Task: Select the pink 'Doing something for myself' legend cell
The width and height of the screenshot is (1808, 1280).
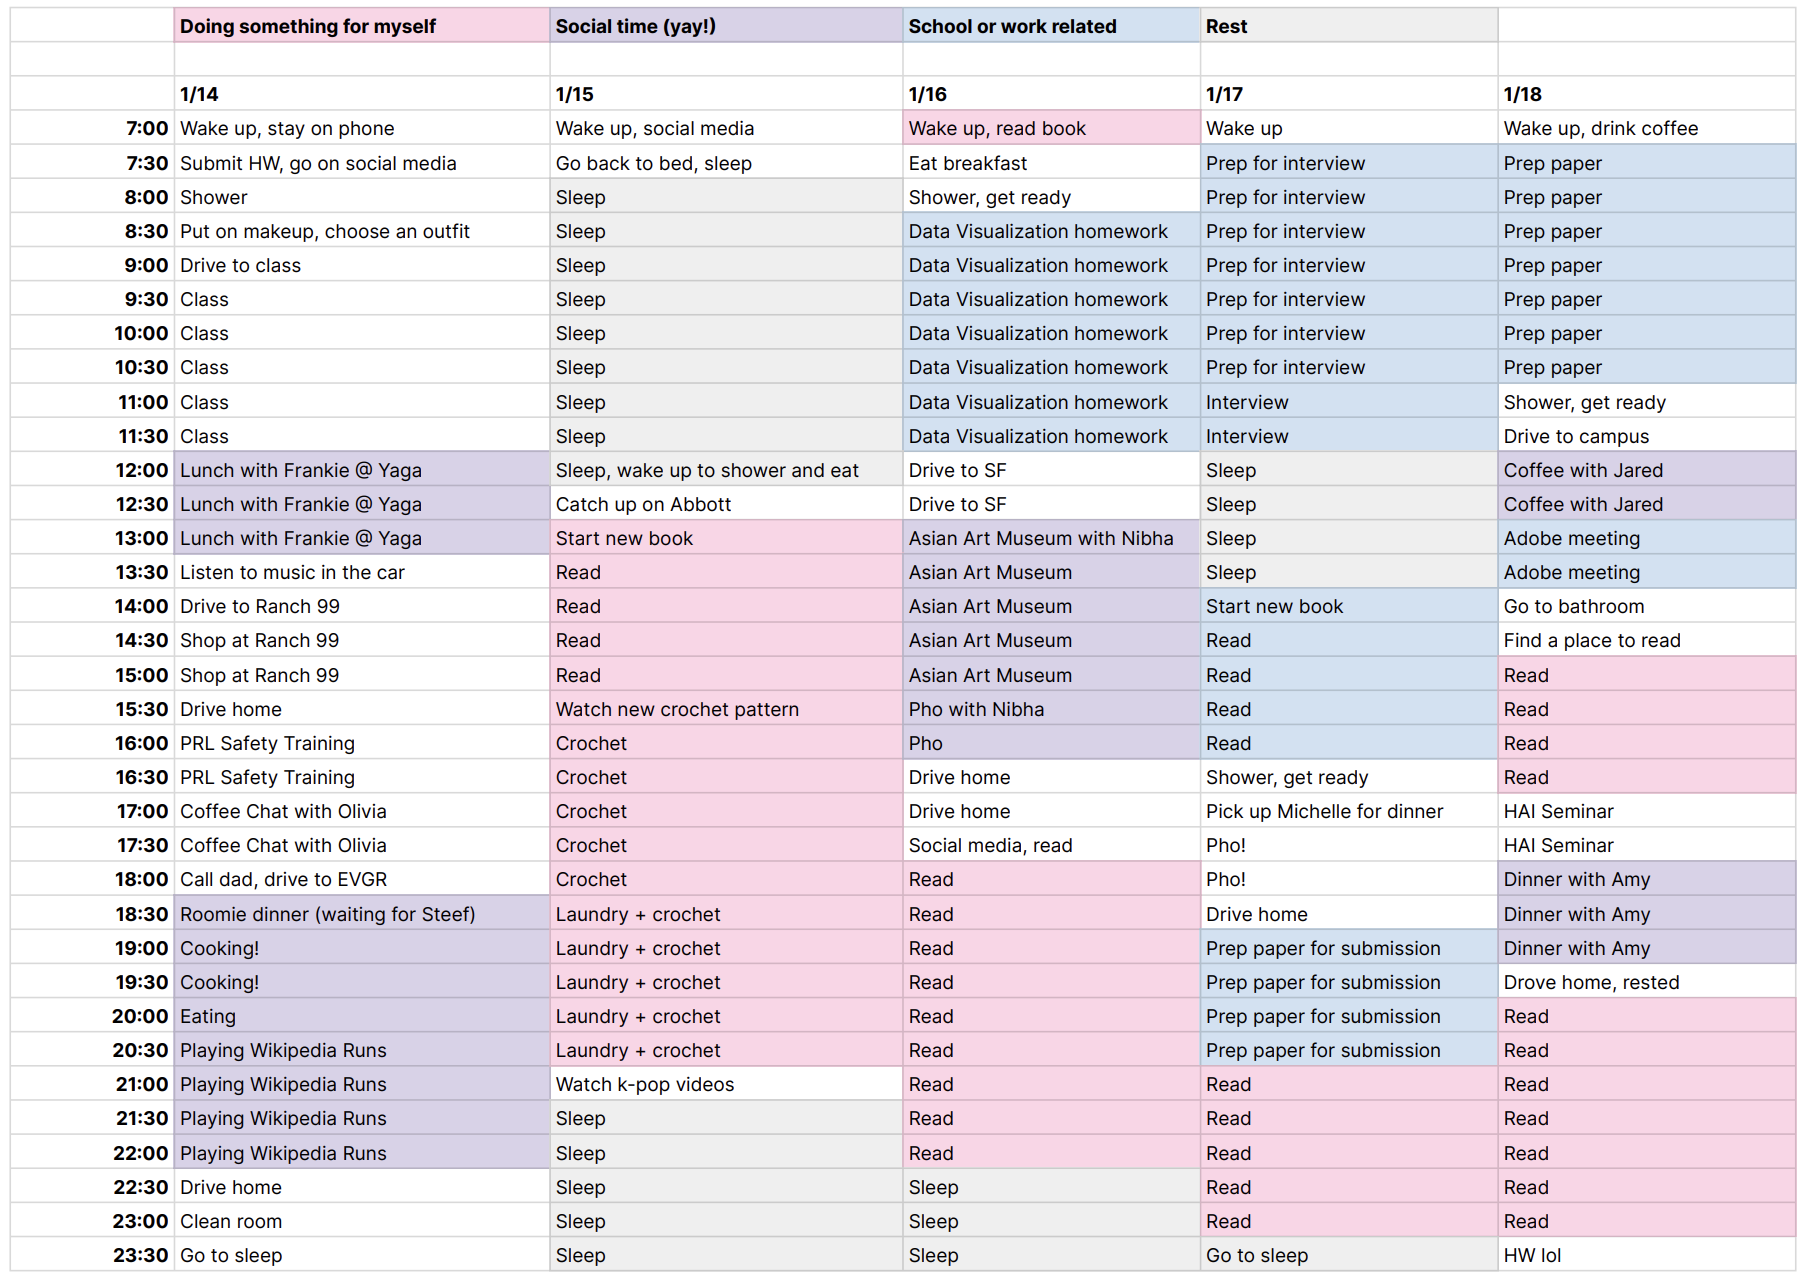Action: [x=361, y=26]
